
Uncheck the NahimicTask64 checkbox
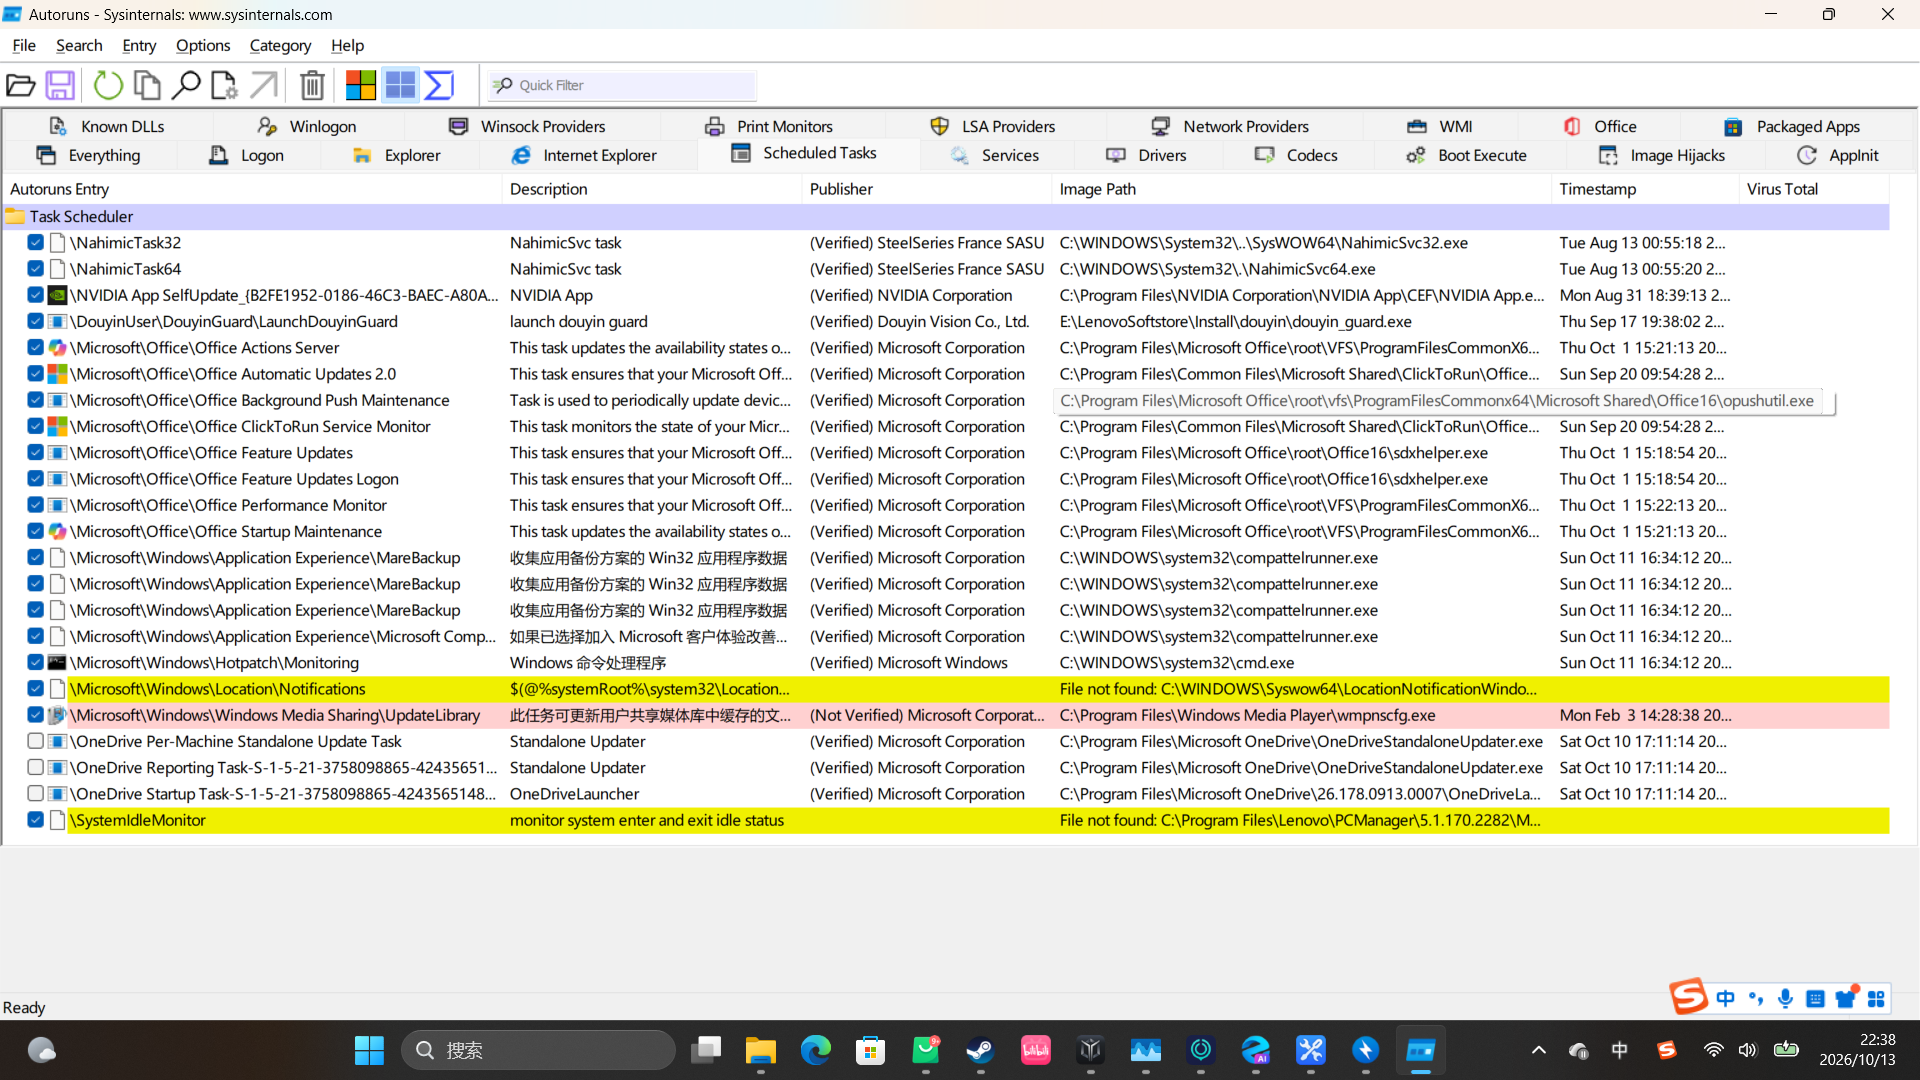[x=35, y=269]
